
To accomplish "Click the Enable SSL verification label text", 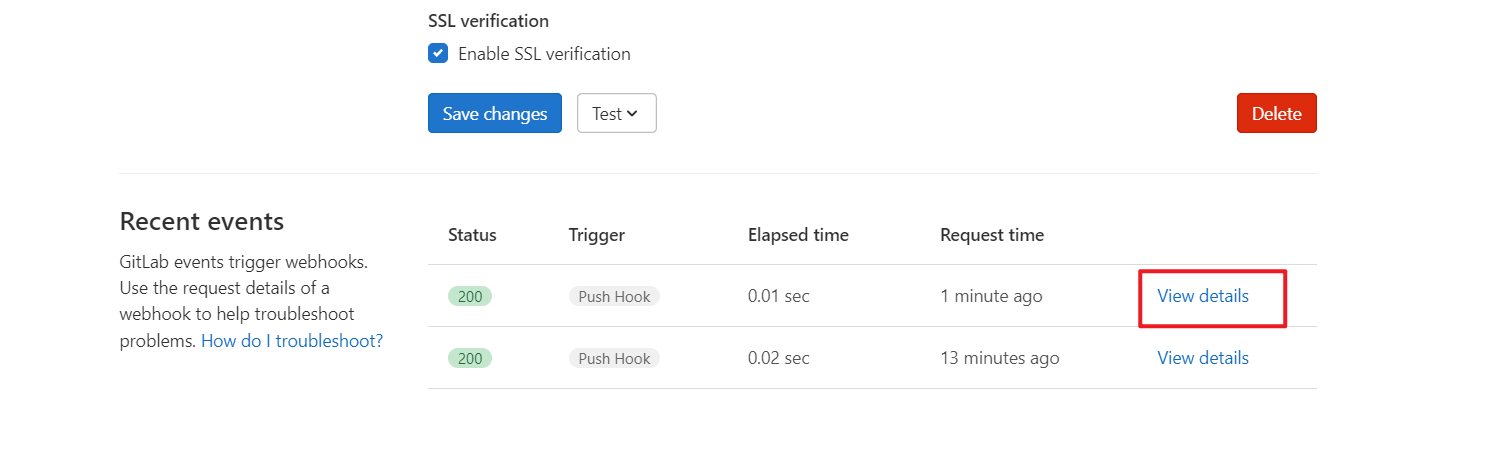I will pyautogui.click(x=544, y=54).
